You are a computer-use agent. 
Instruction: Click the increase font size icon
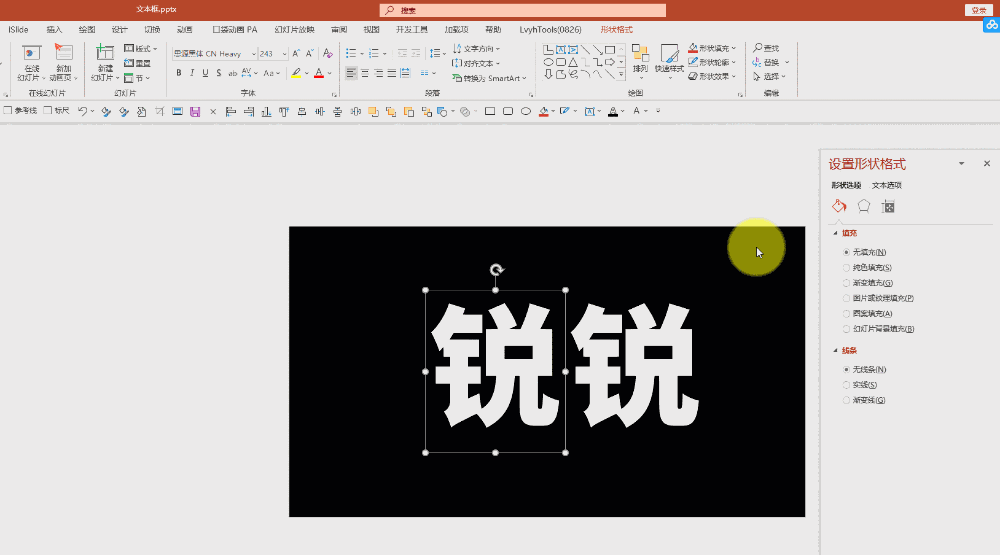(296, 54)
